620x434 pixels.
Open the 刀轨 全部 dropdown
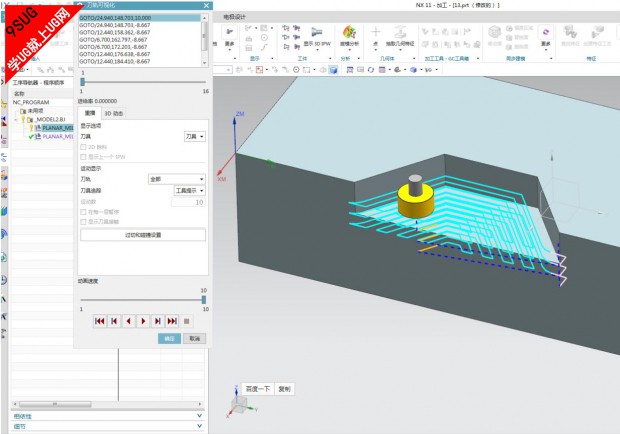pos(177,179)
